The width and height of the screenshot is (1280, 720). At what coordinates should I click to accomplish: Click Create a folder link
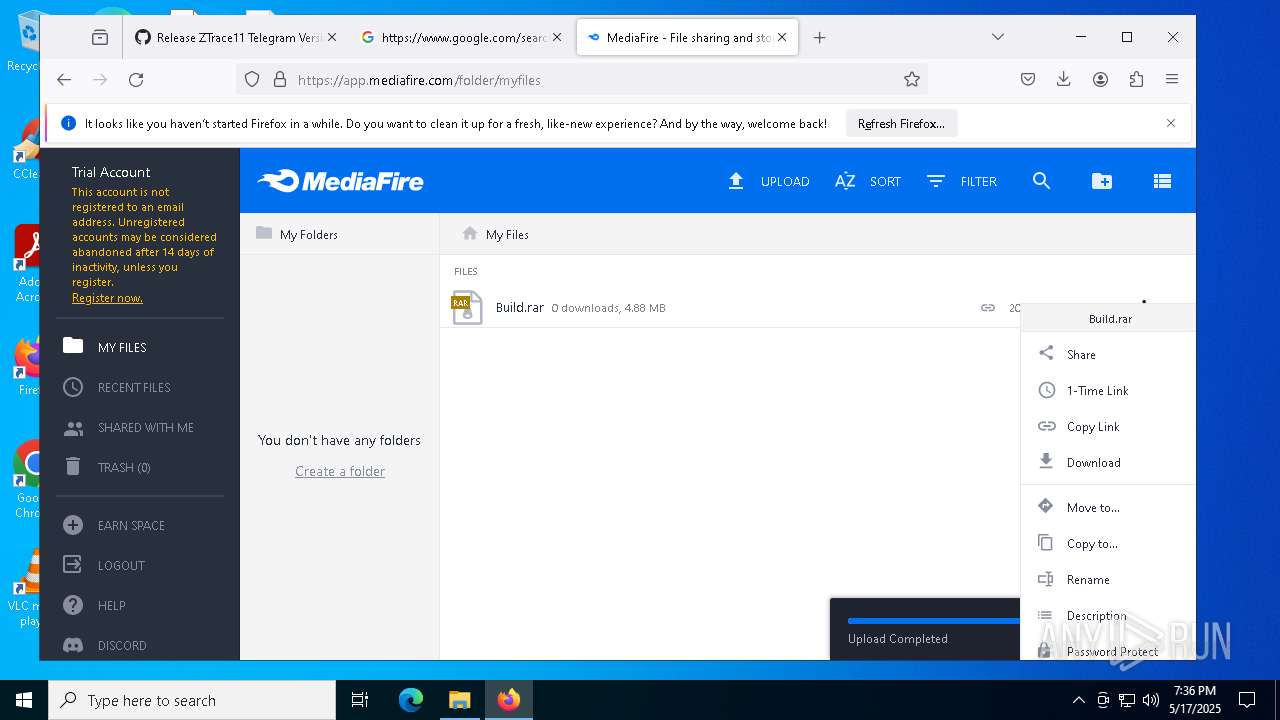340,471
